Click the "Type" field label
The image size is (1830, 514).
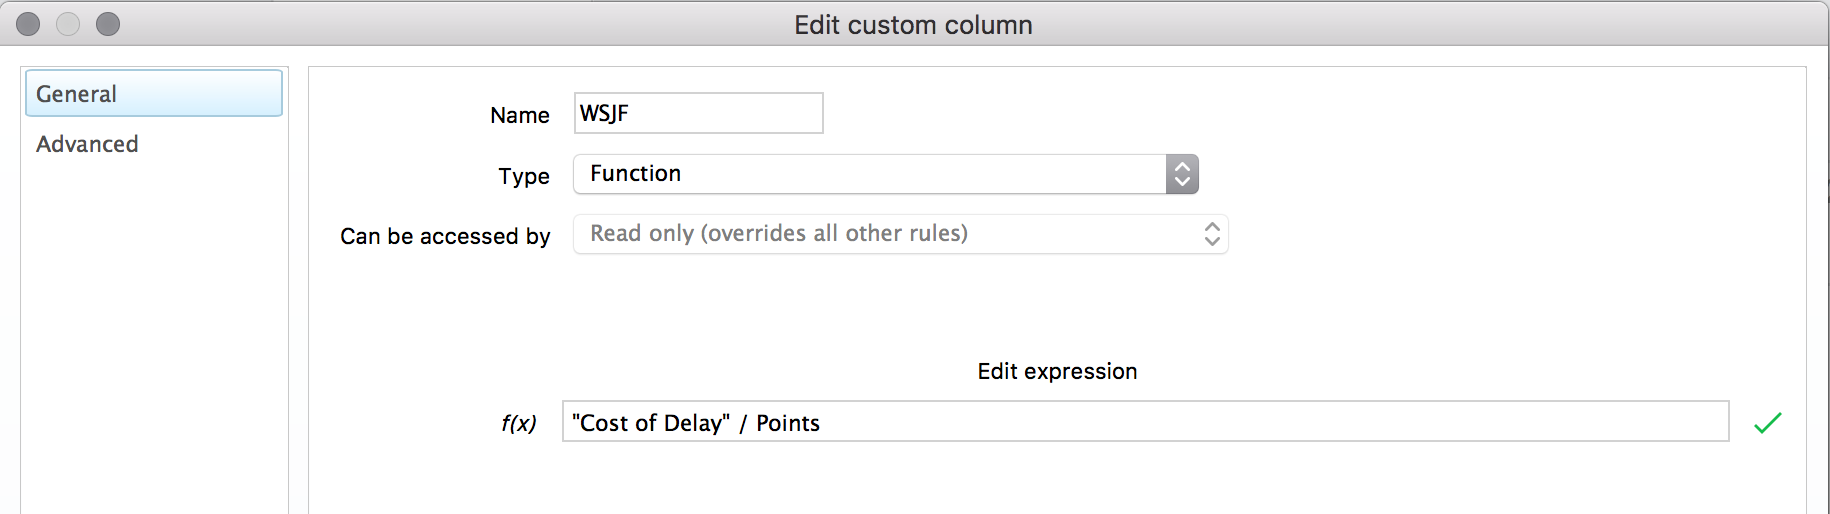point(524,176)
